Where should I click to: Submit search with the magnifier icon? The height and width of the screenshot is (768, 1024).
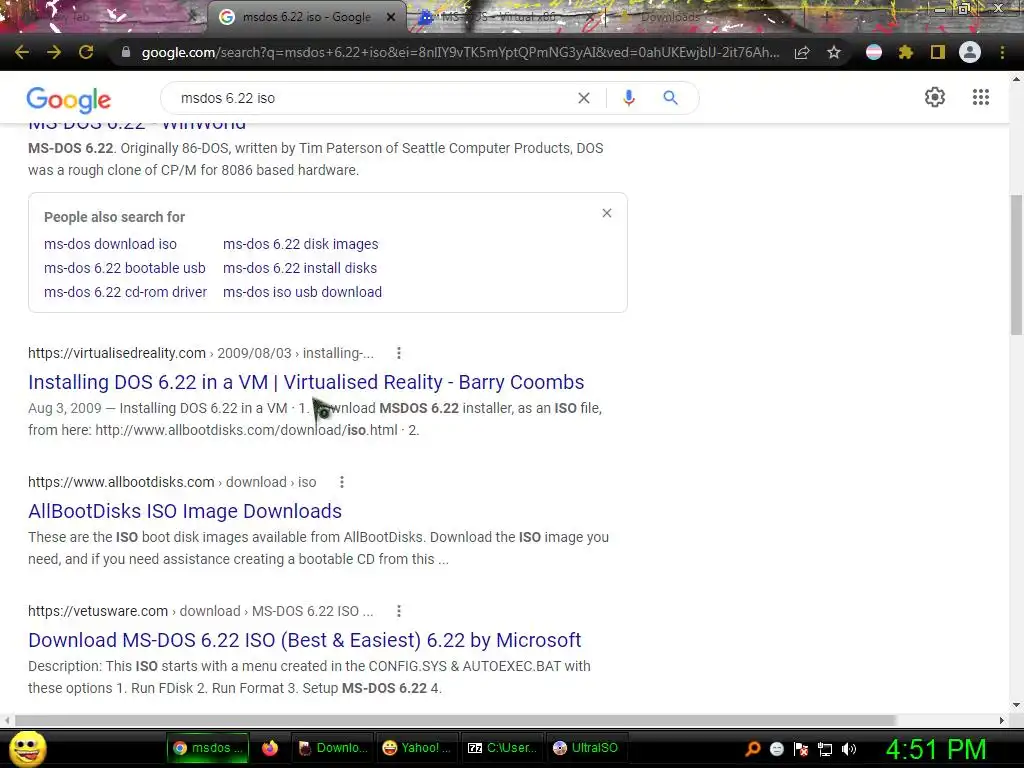[x=671, y=98]
